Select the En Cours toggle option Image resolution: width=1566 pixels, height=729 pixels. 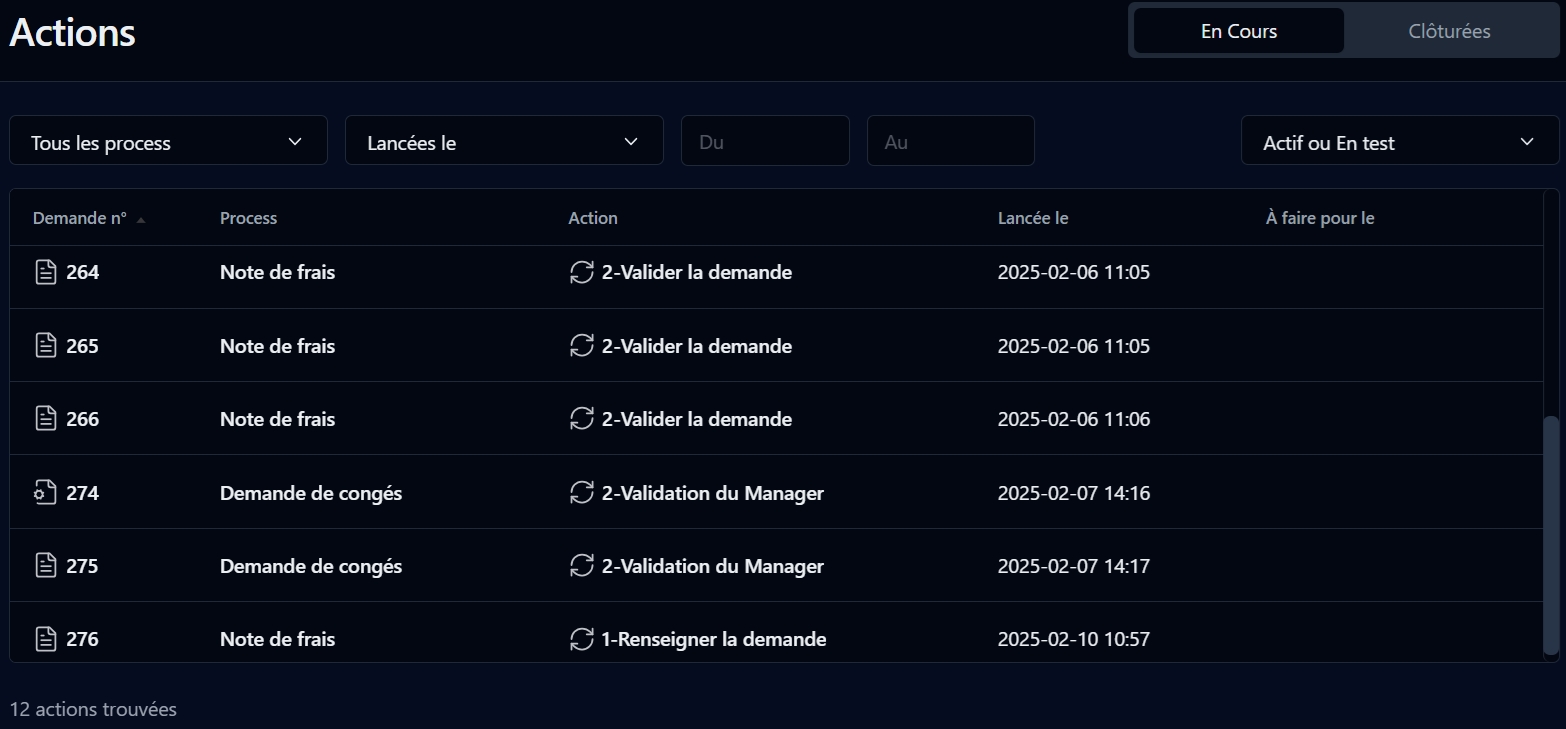[1238, 31]
